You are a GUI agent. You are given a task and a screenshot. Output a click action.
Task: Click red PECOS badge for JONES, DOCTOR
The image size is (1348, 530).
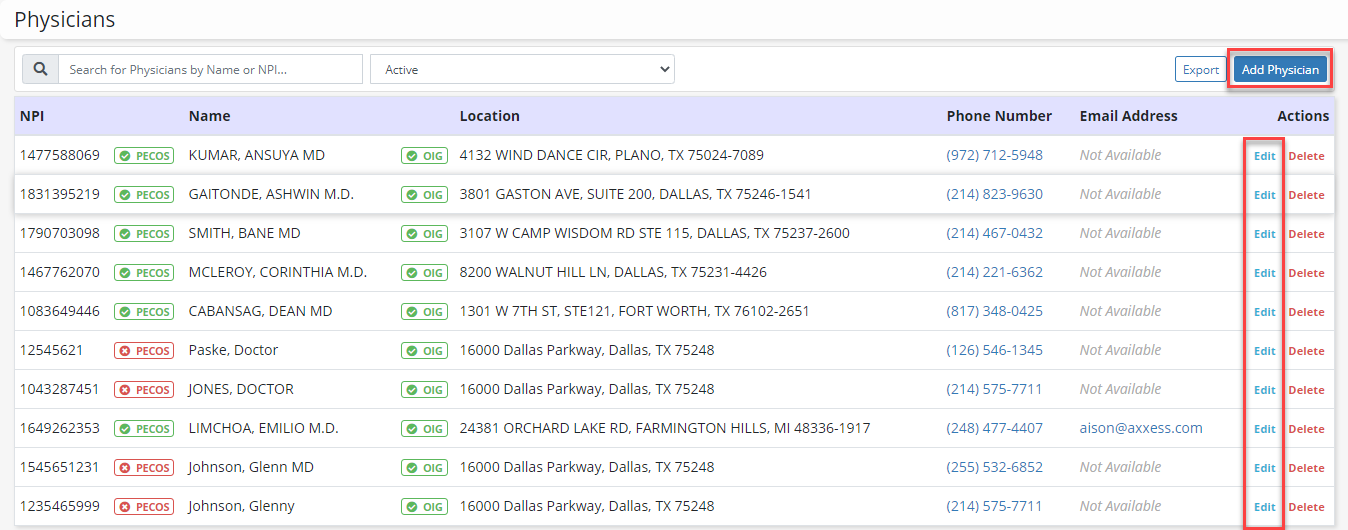point(144,390)
